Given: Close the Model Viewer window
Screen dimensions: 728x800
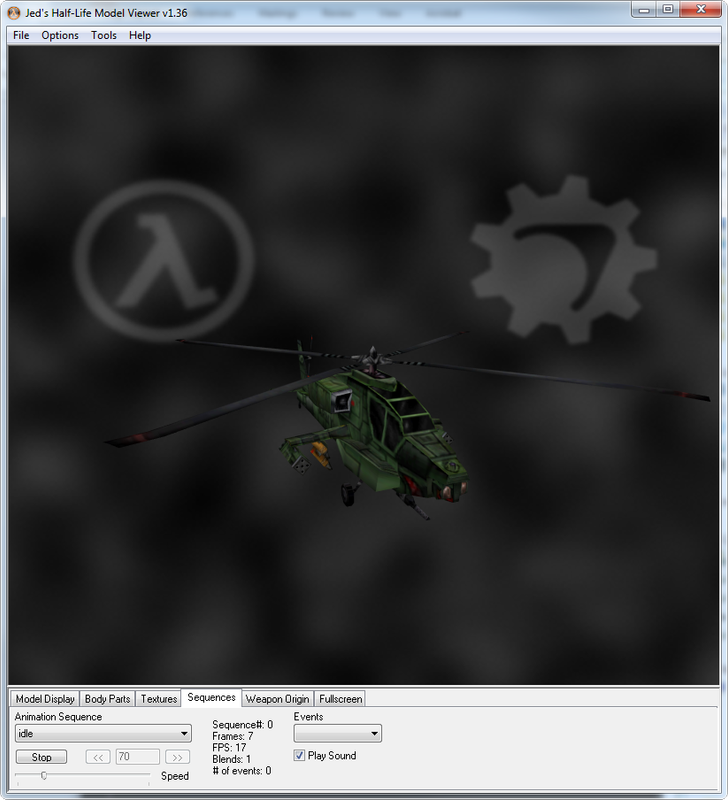Looking at the screenshot, I should (x=700, y=10).
